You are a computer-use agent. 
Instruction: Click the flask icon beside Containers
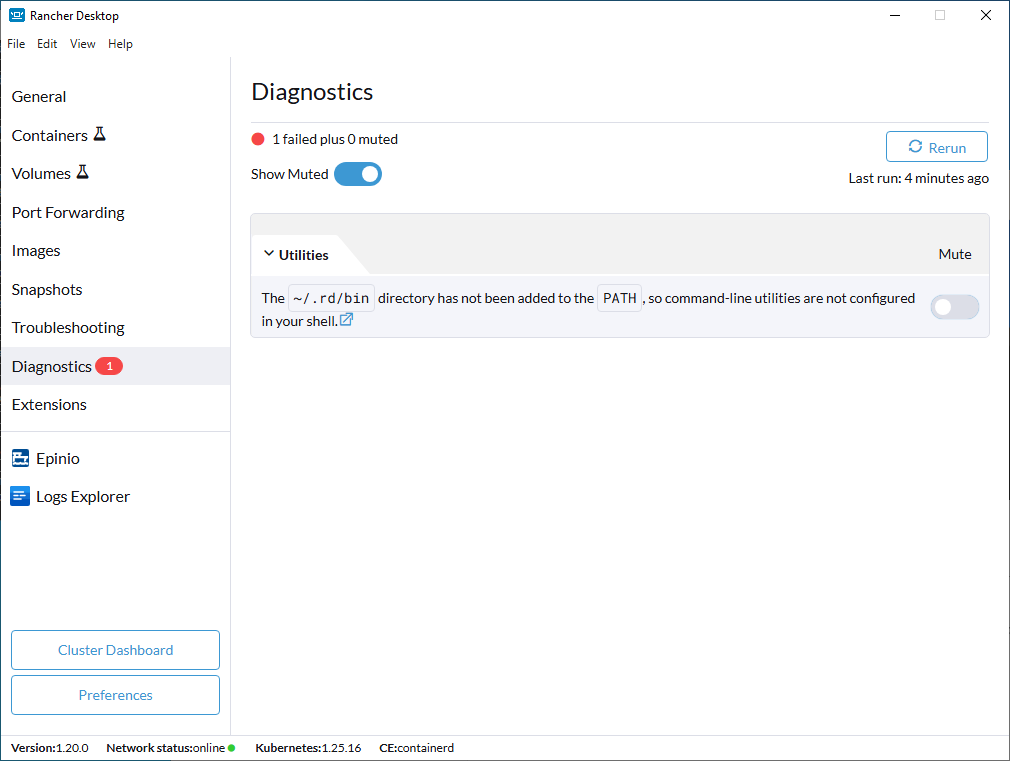(99, 134)
